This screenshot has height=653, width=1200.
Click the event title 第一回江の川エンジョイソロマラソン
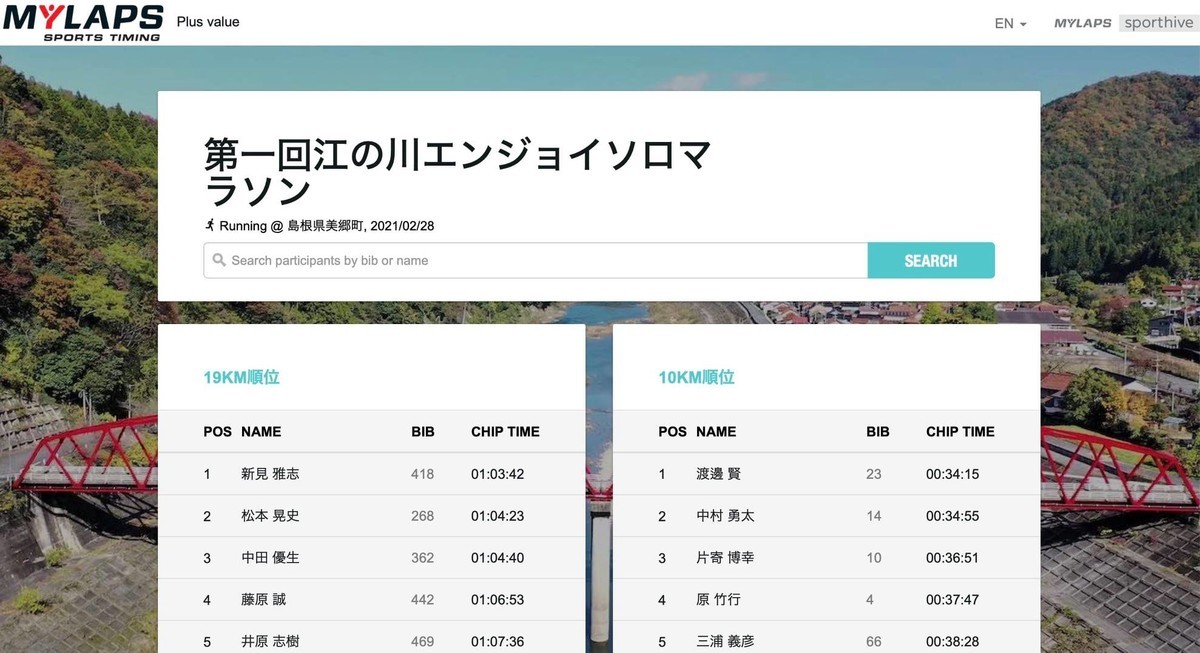[x=458, y=171]
